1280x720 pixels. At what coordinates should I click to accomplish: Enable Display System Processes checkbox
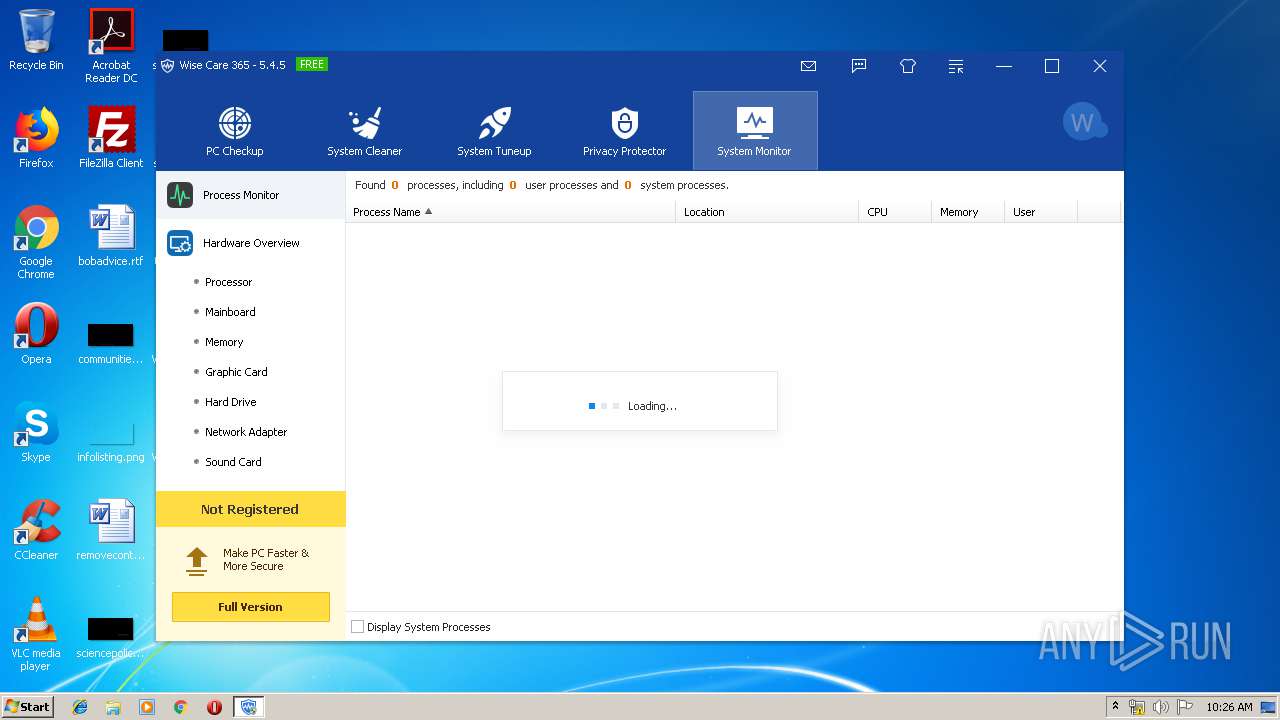[x=358, y=627]
